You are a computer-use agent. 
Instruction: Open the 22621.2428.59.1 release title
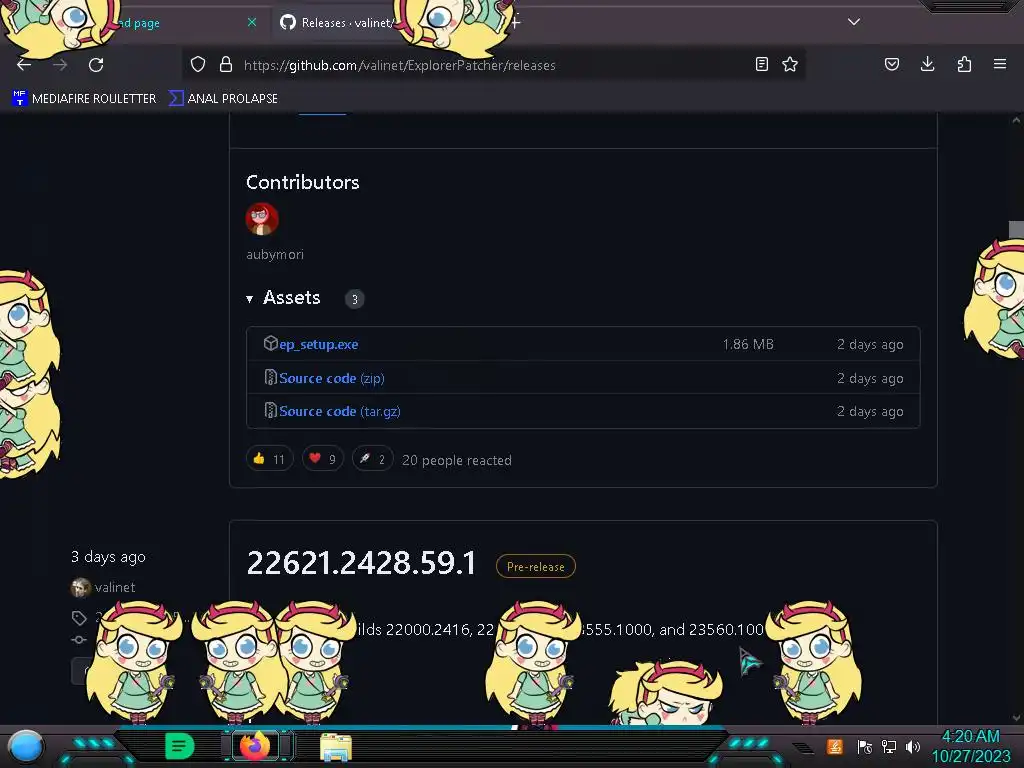point(361,563)
